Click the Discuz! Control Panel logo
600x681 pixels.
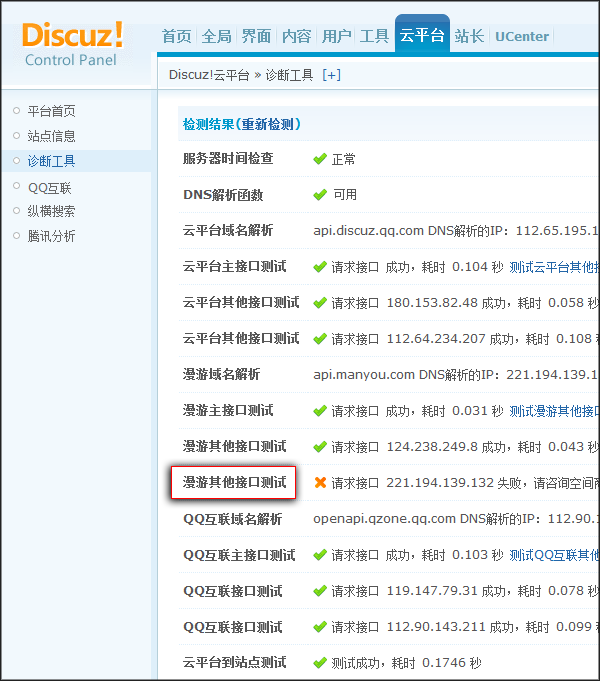point(73,45)
